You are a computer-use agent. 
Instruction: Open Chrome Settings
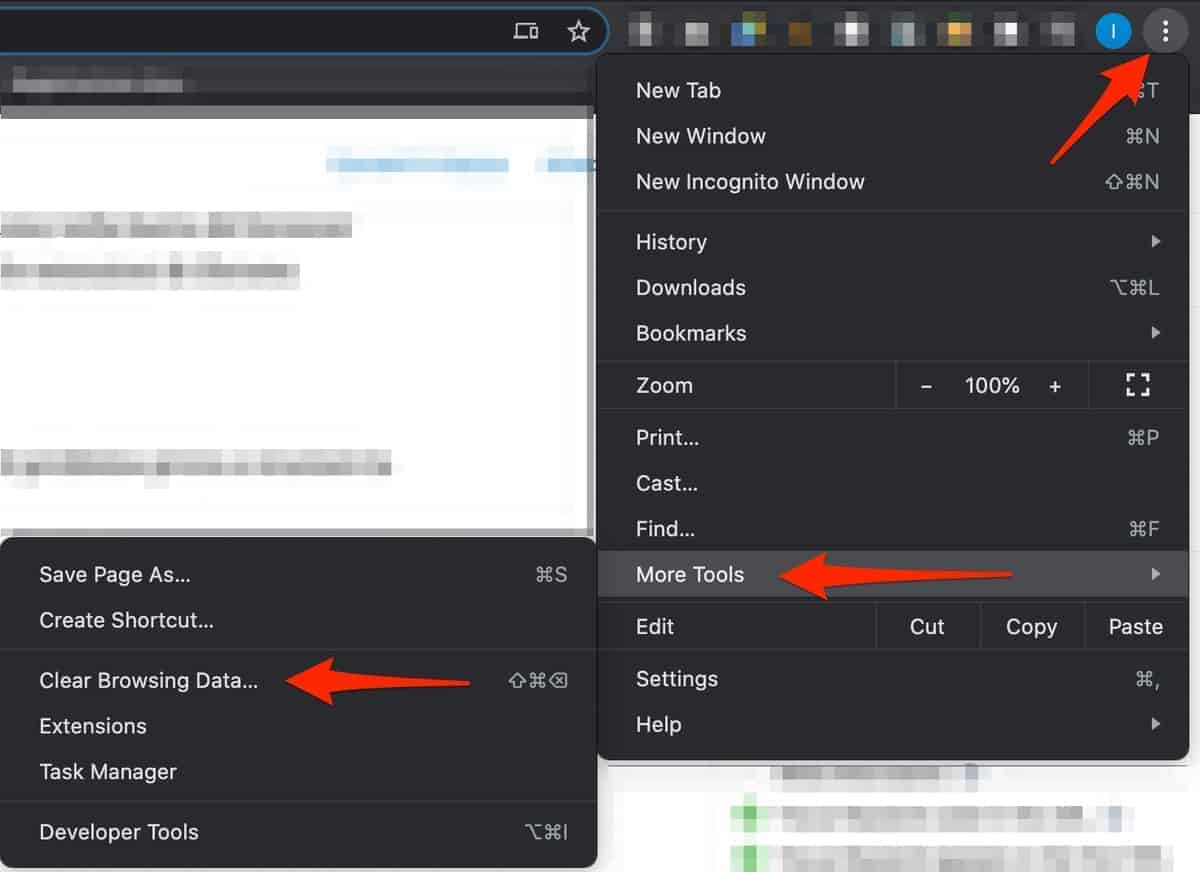(x=677, y=679)
